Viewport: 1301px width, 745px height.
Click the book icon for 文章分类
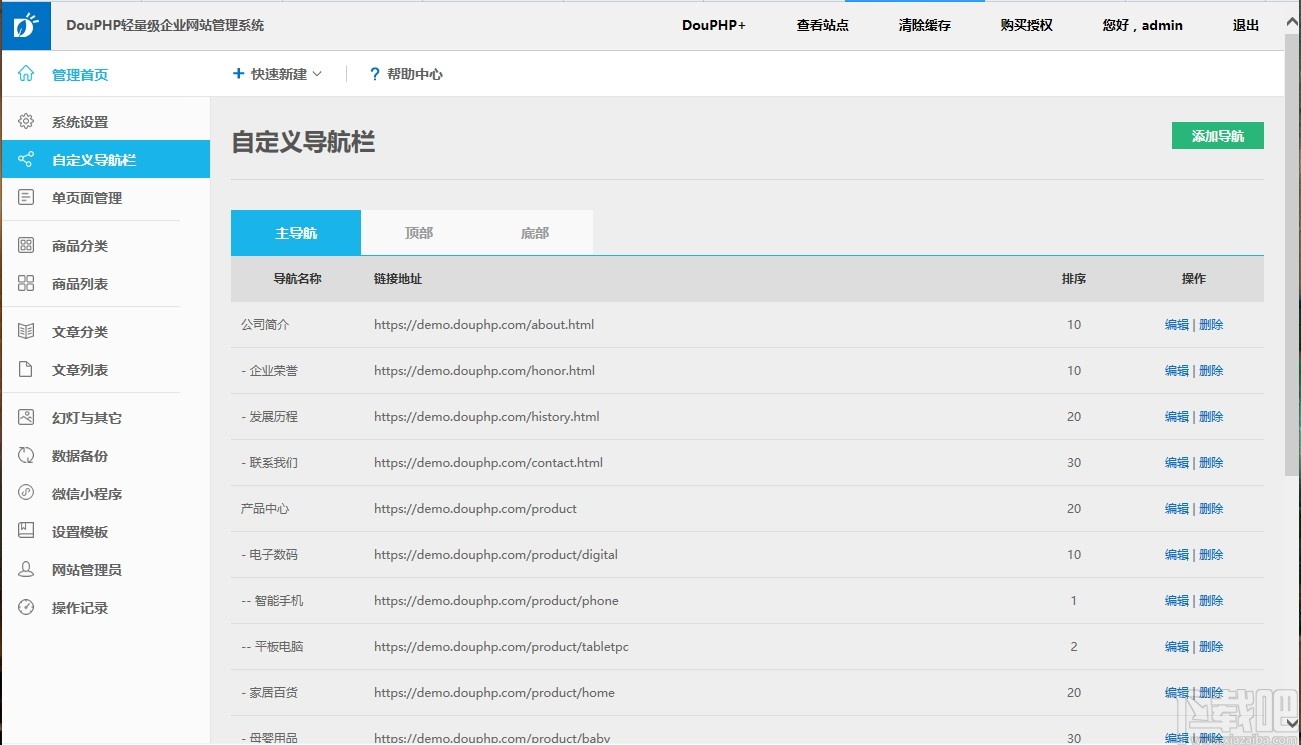tap(26, 332)
